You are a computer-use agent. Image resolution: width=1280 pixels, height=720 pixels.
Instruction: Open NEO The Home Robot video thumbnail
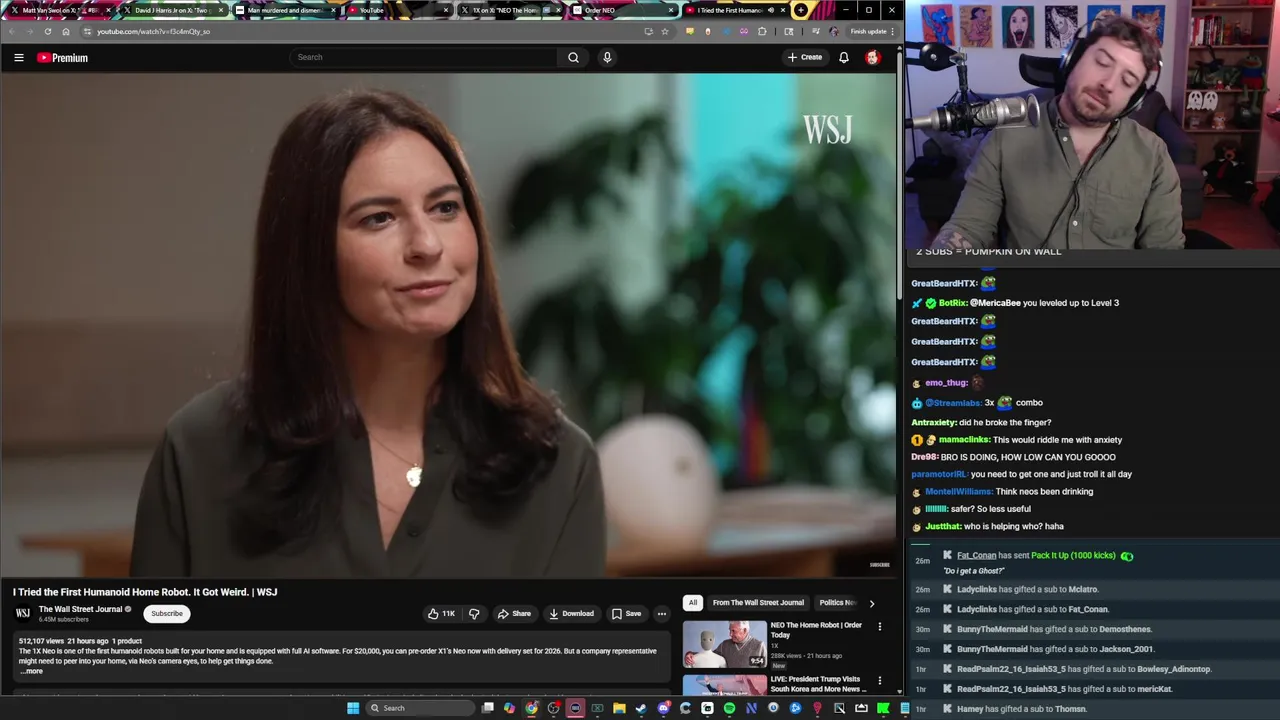coord(725,643)
